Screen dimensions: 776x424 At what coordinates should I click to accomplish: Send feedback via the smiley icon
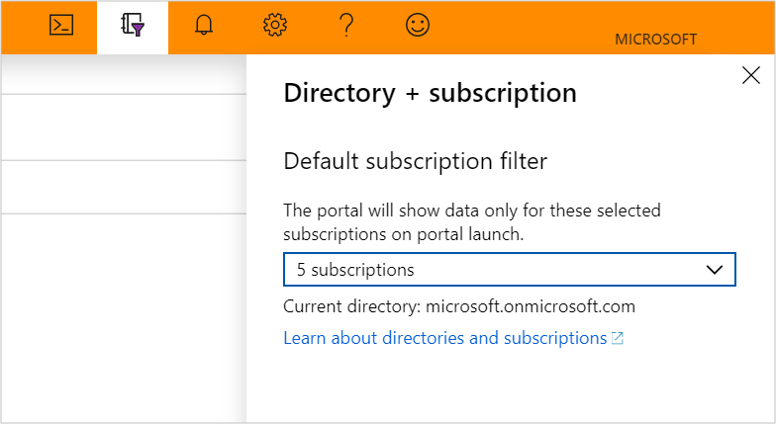(x=418, y=27)
